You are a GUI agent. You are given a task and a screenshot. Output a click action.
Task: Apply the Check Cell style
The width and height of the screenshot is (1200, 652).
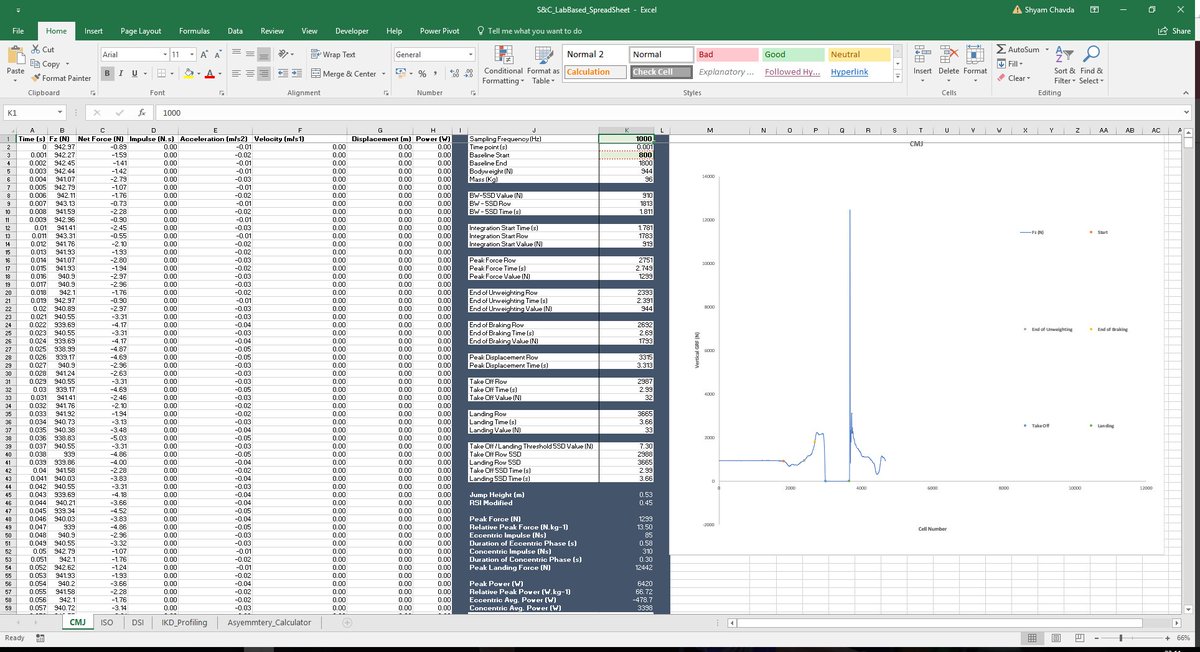pyautogui.click(x=659, y=72)
